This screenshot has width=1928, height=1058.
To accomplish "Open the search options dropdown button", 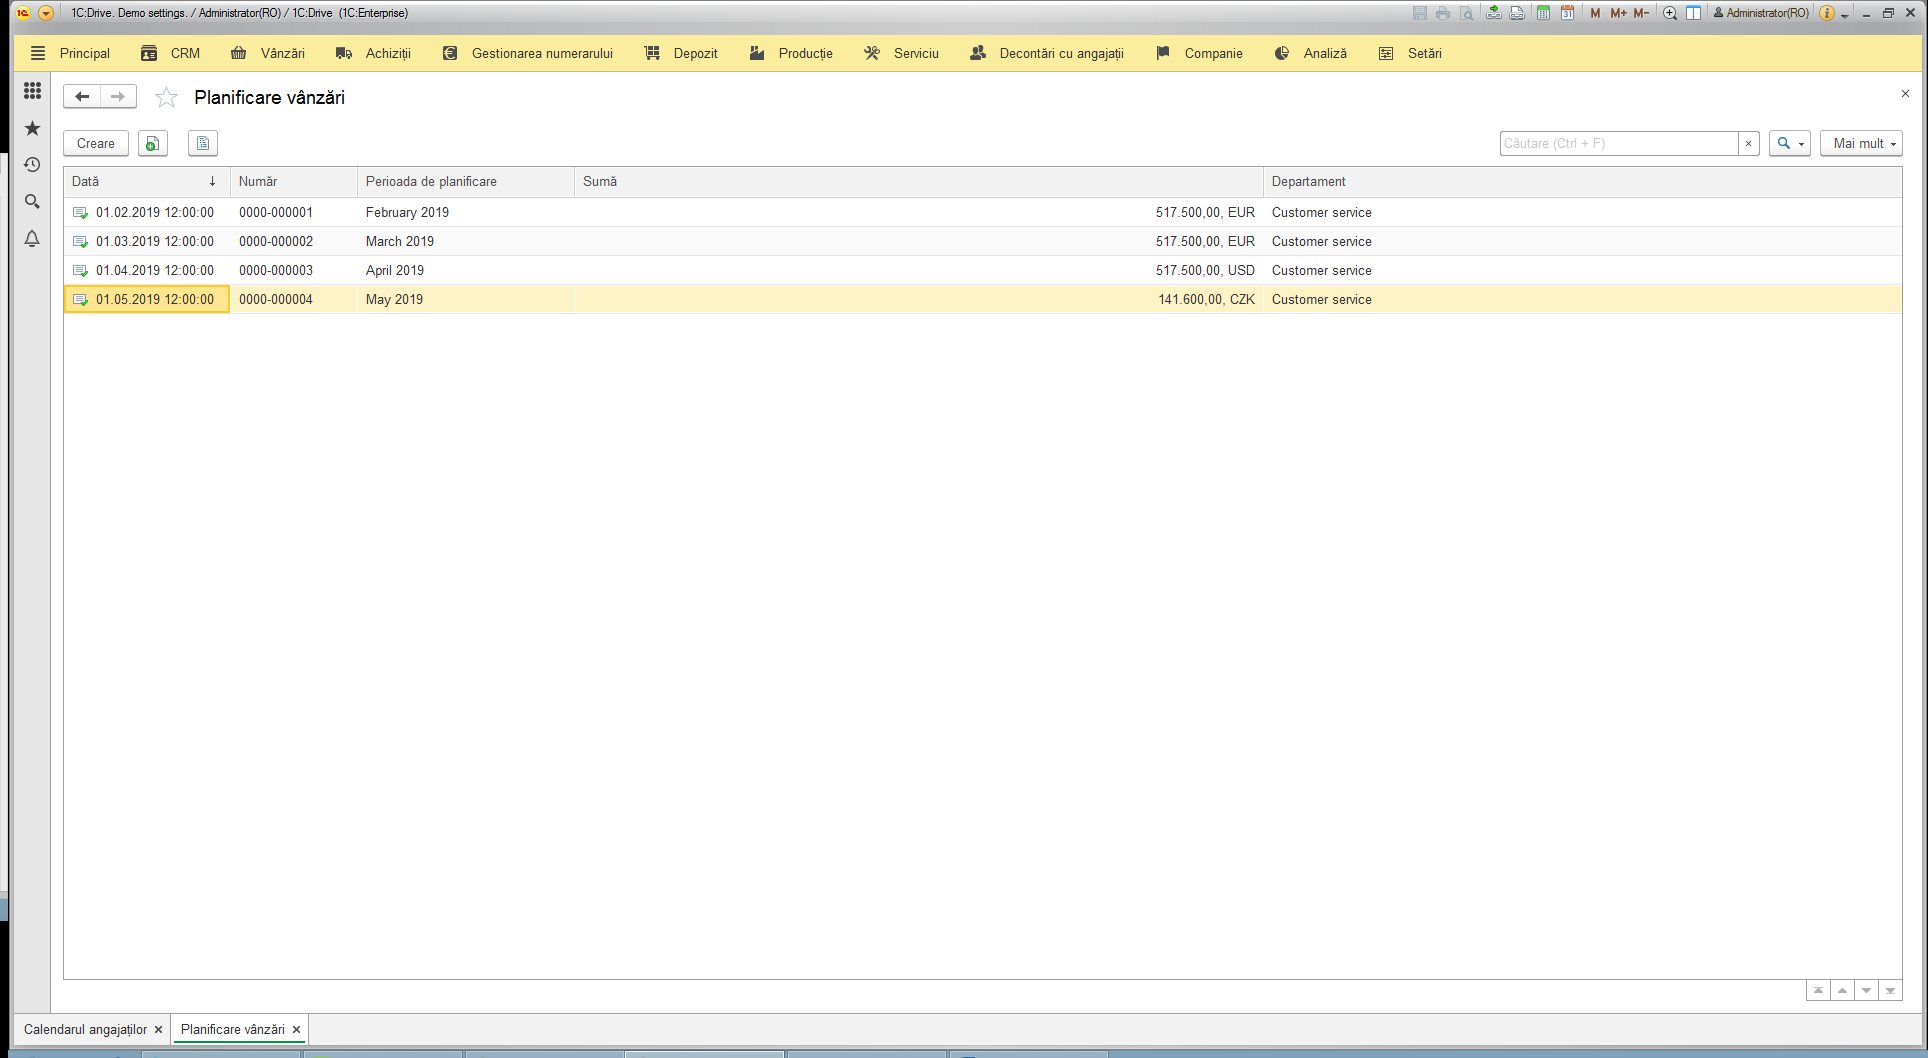I will [x=1790, y=144].
